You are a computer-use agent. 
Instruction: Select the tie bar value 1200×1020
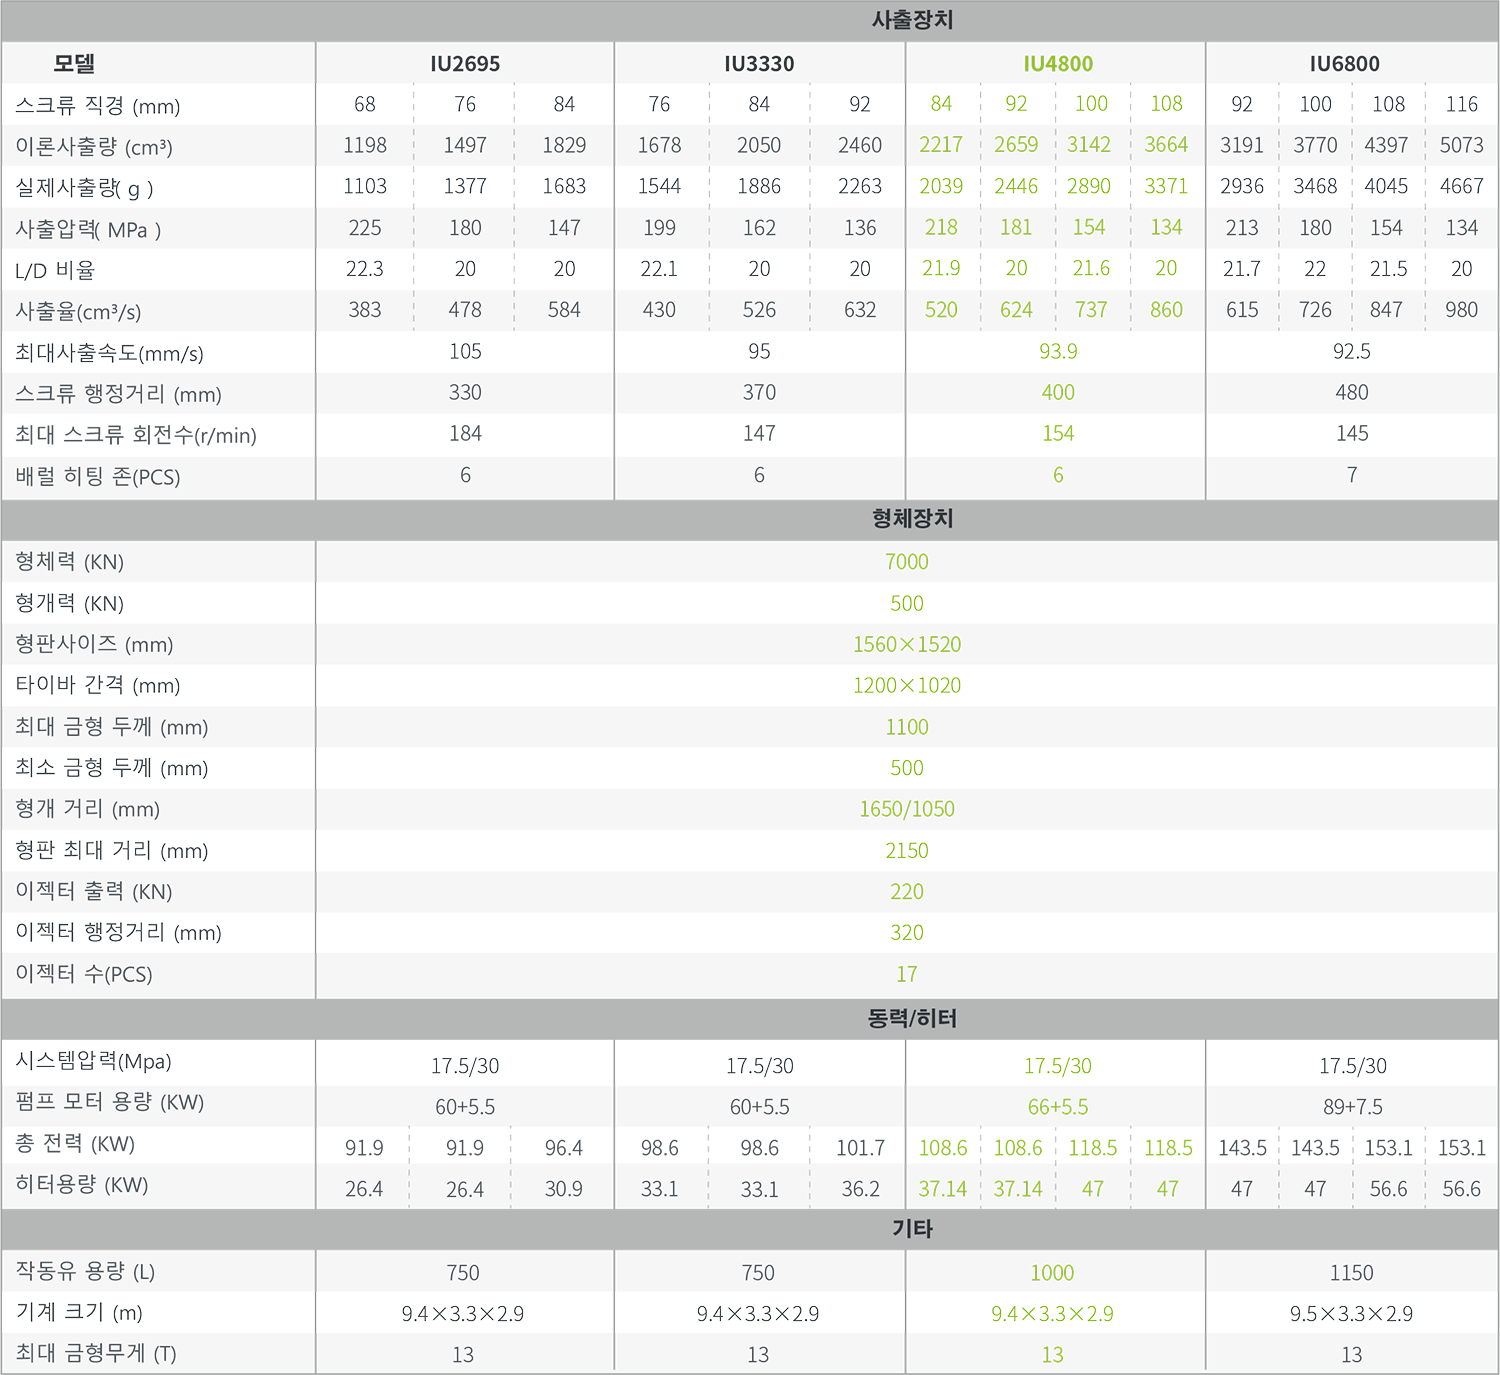pos(907,685)
